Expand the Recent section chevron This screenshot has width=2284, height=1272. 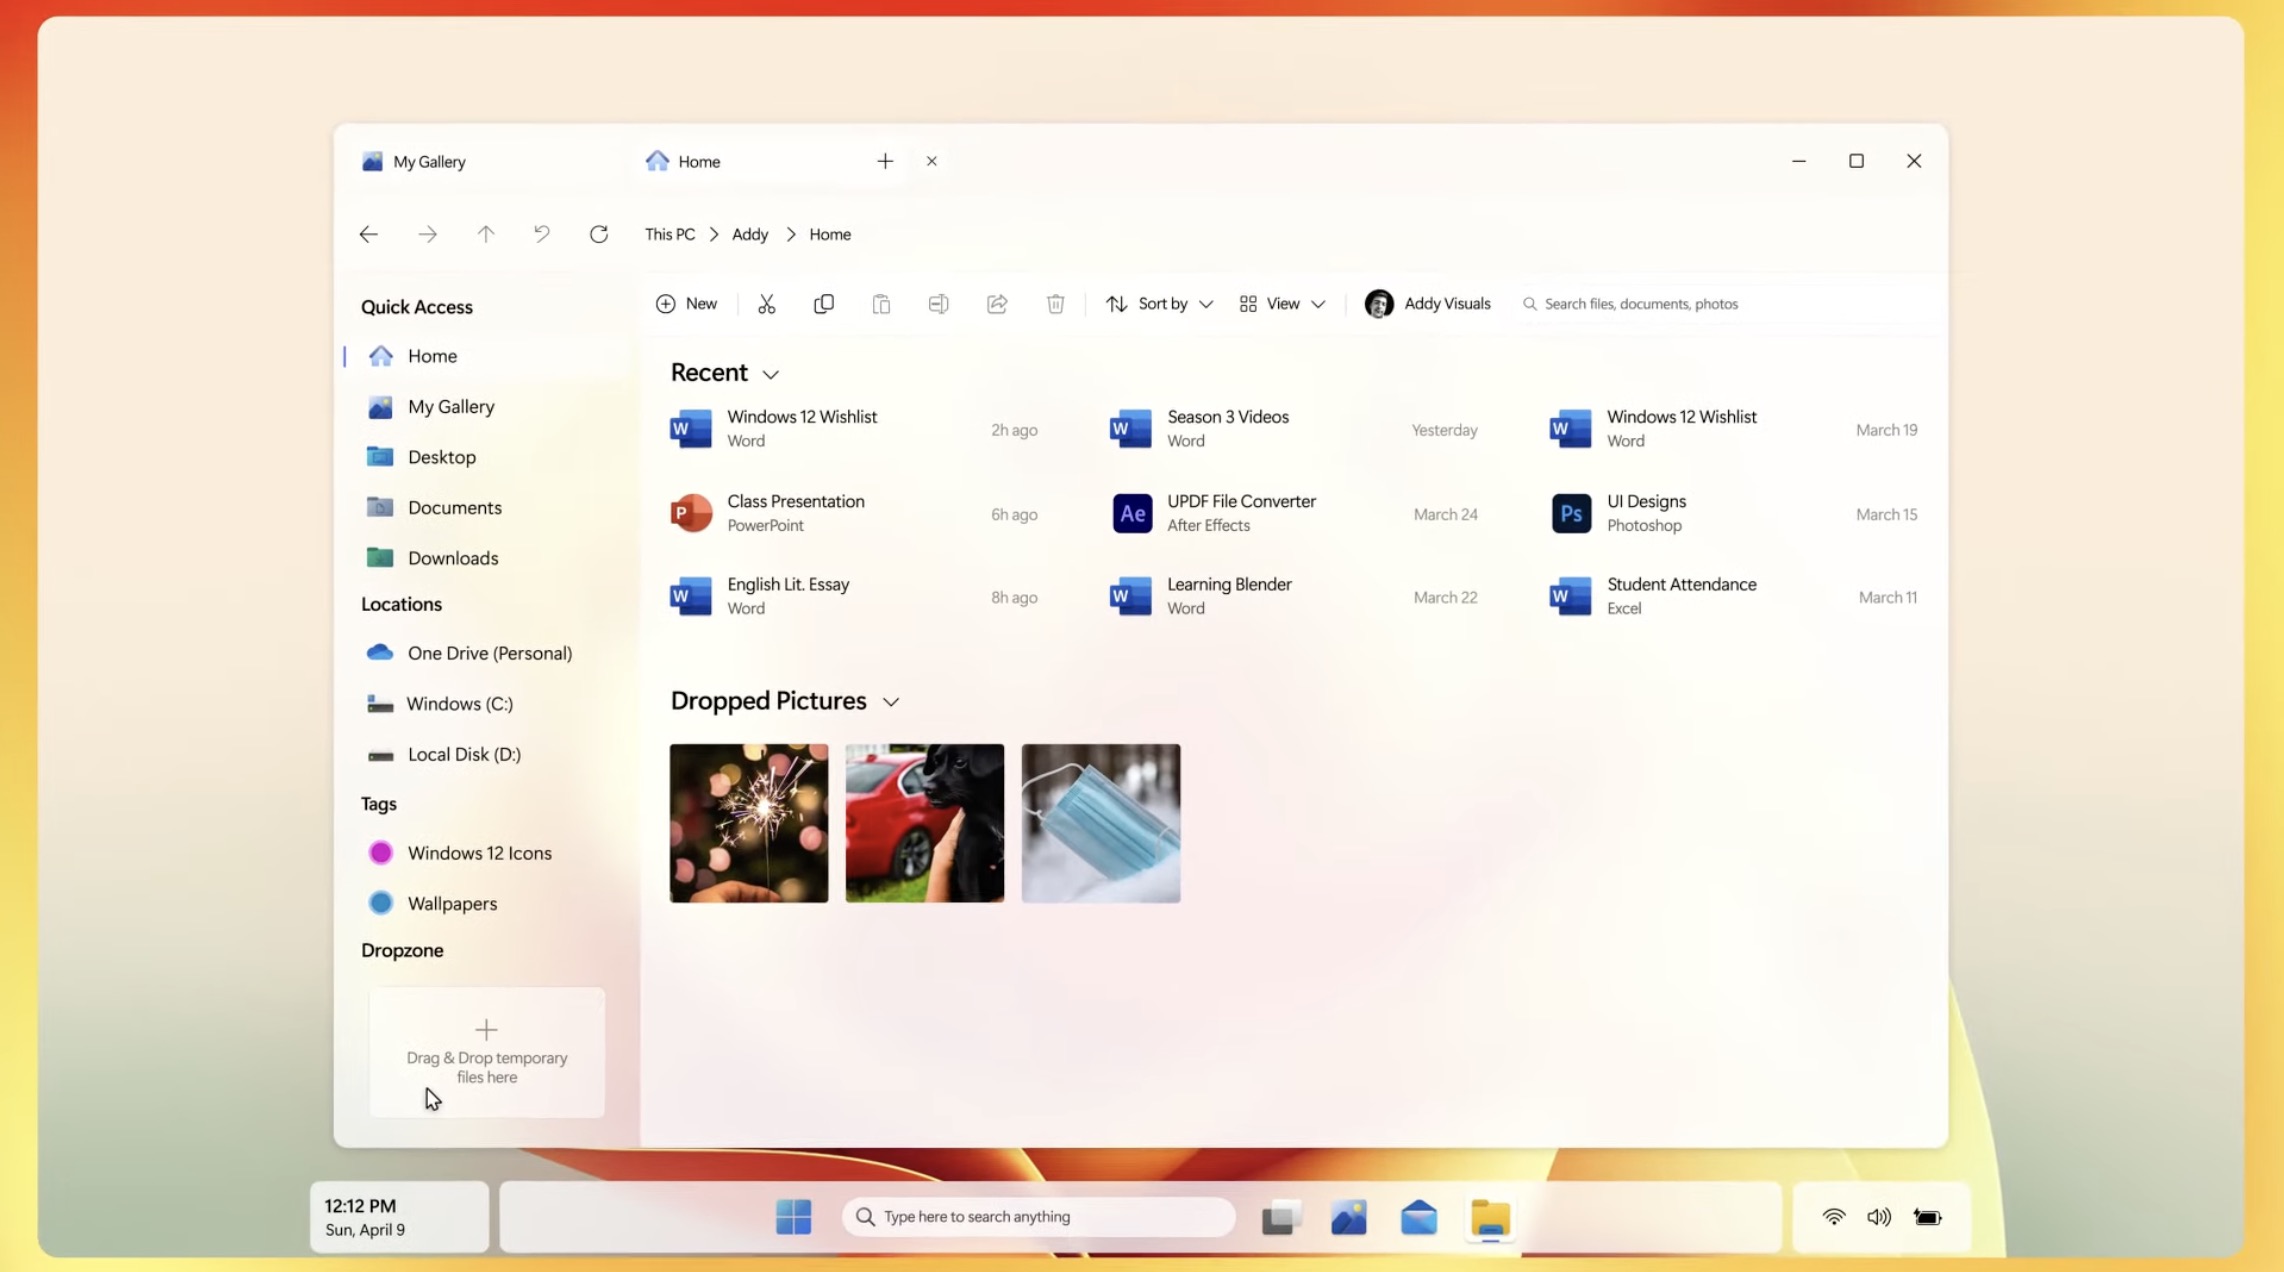coord(772,373)
